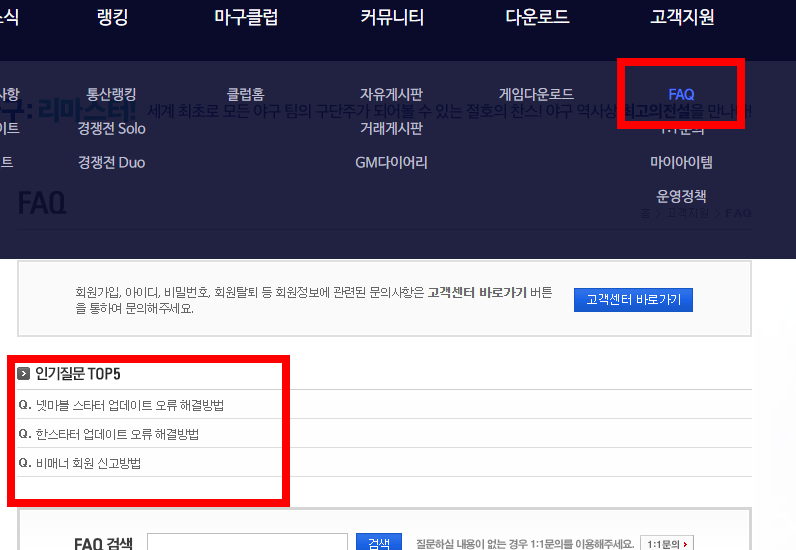Open the 마구클럽 top menu

[x=246, y=17]
